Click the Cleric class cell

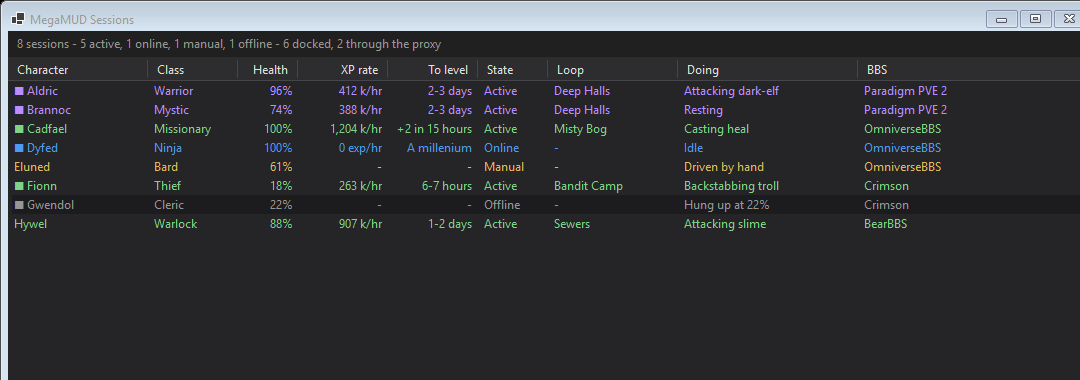coord(169,205)
